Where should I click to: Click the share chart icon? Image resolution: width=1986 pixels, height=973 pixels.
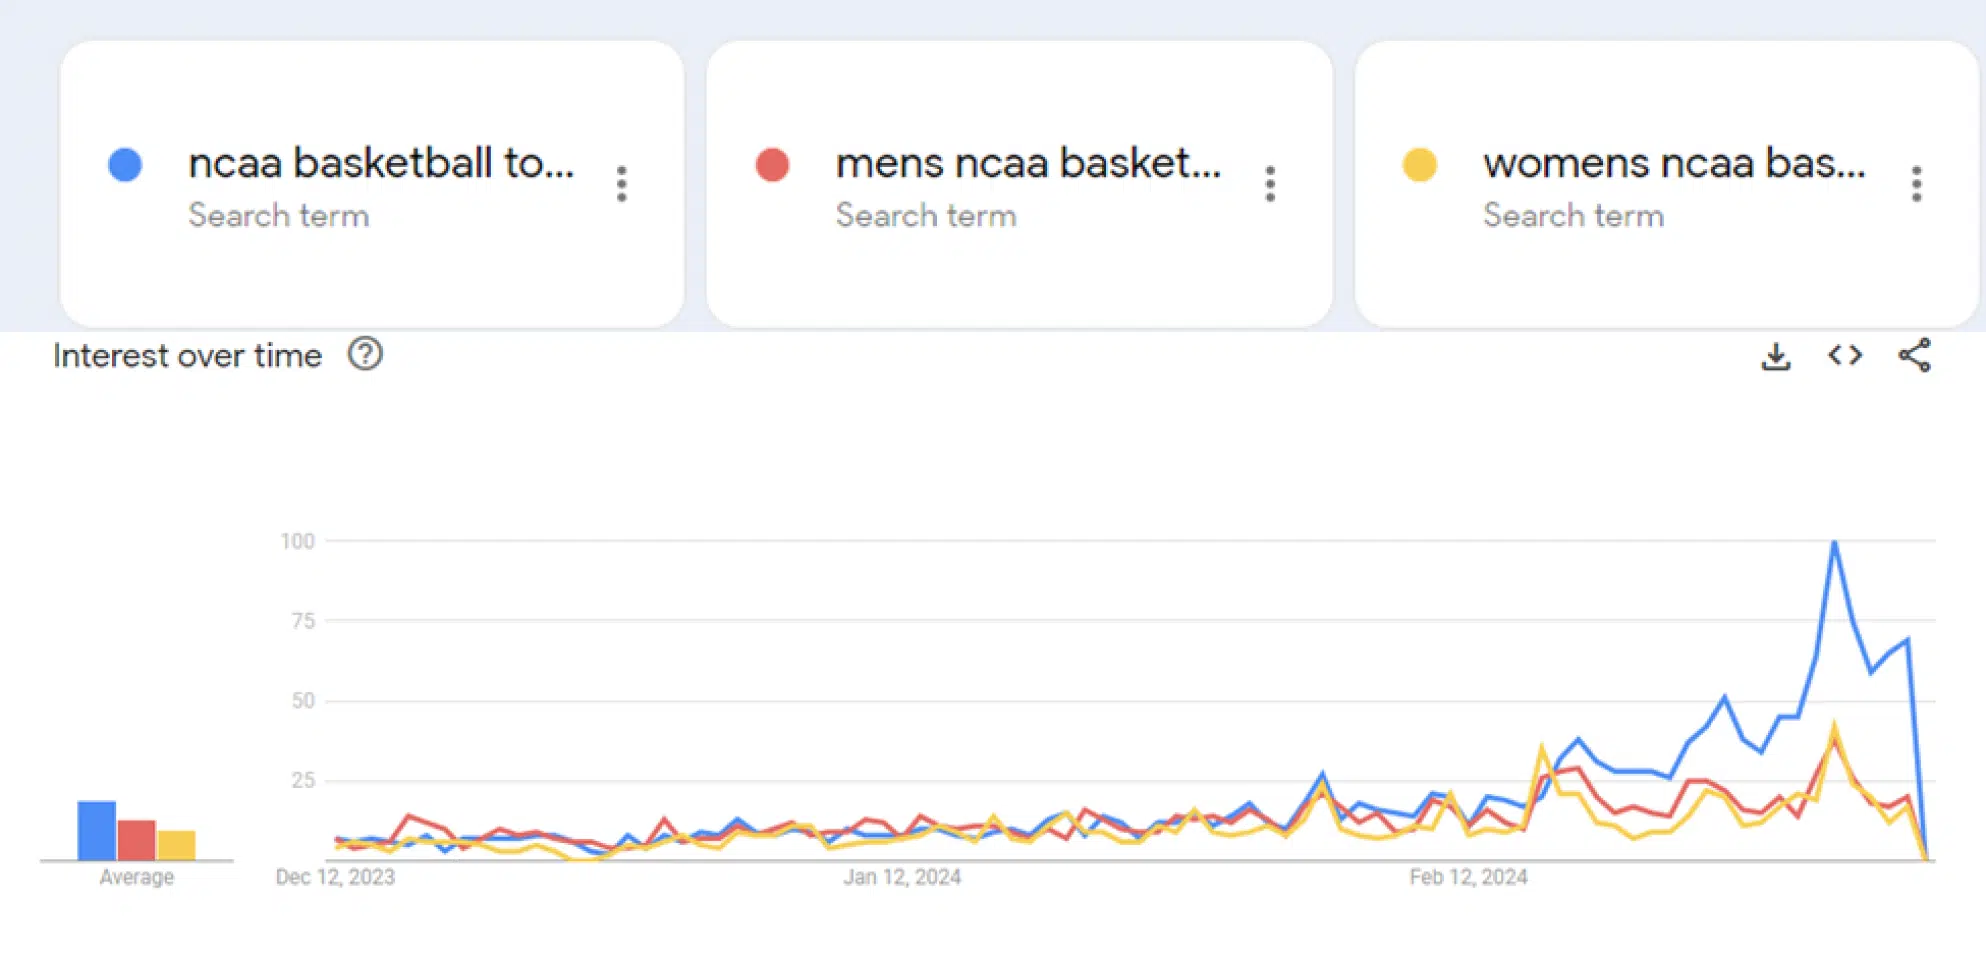point(1914,356)
